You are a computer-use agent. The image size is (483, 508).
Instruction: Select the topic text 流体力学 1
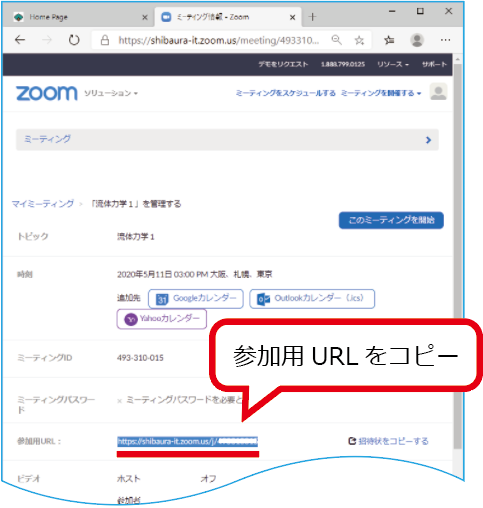[x=136, y=237]
